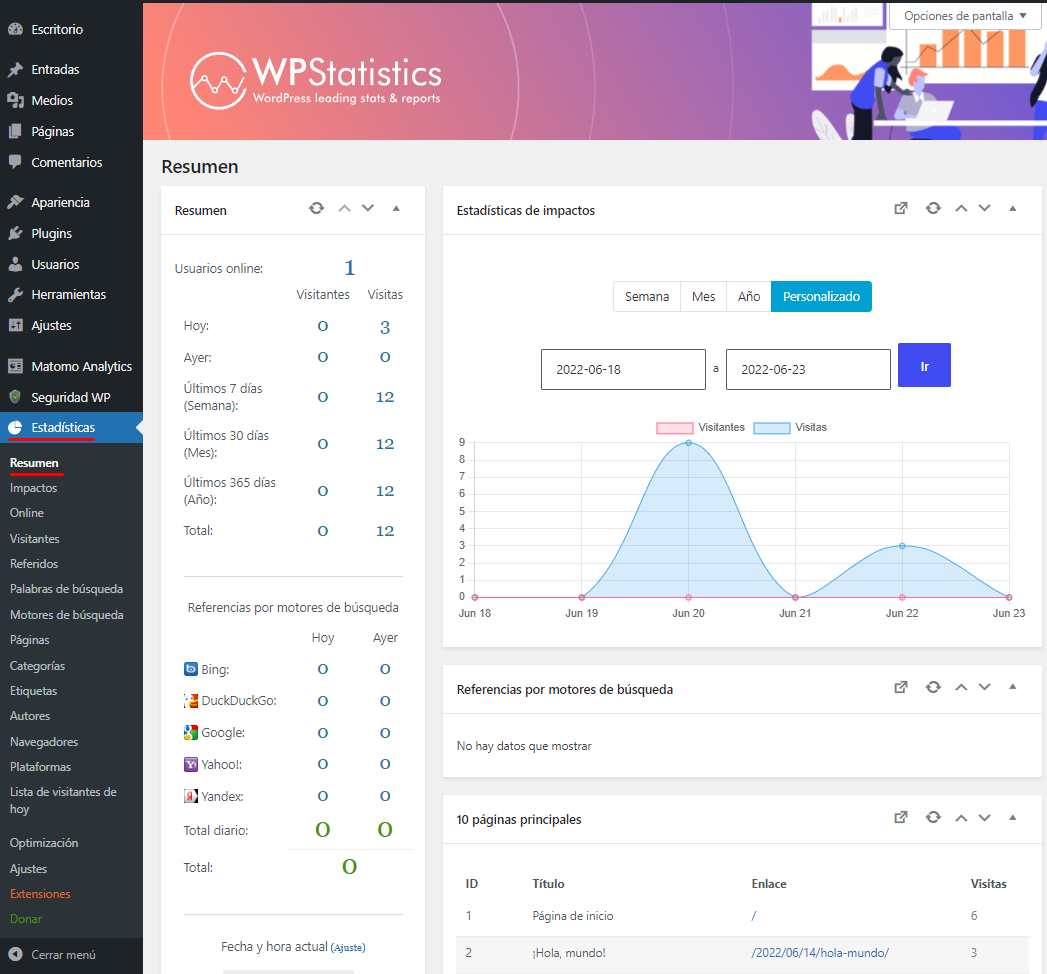The image size is (1047, 974).
Task: Open Palabras de búsqueda submenu item
Action: tap(67, 589)
